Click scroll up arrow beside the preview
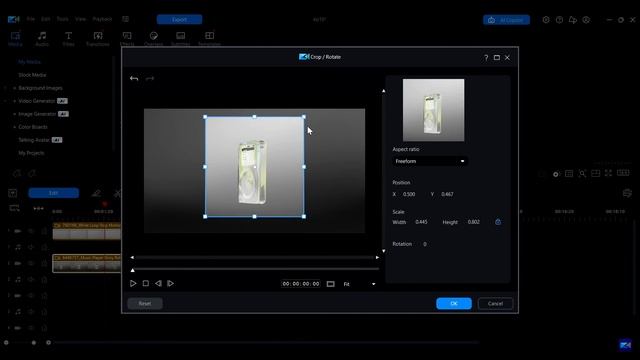The image size is (640, 360). click(384, 91)
